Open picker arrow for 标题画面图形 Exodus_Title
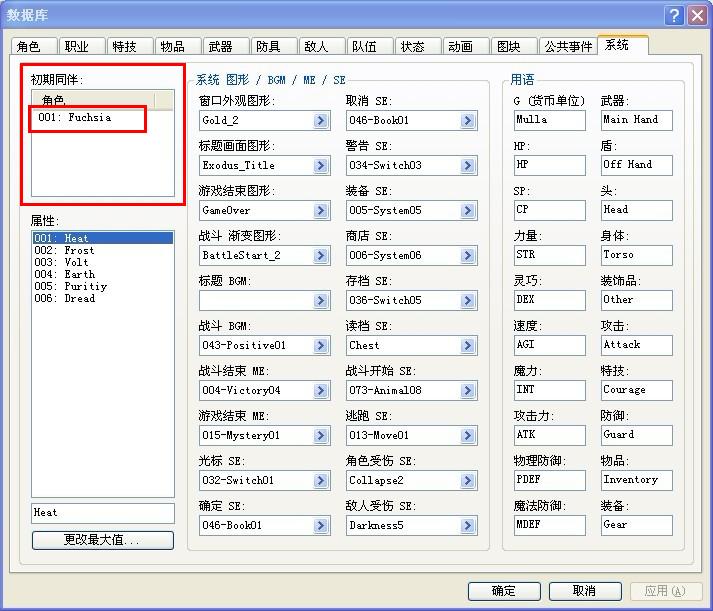Image resolution: width=713 pixels, height=611 pixels. point(321,165)
